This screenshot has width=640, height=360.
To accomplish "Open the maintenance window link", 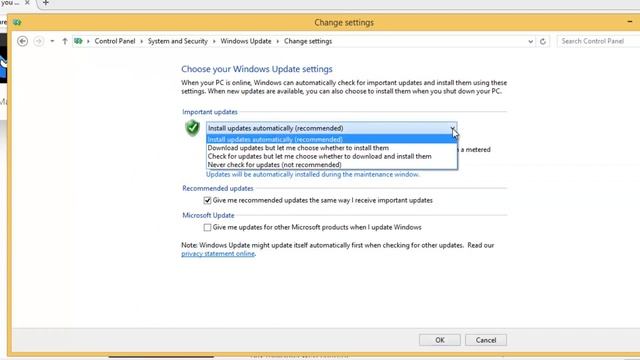I will point(312,174).
